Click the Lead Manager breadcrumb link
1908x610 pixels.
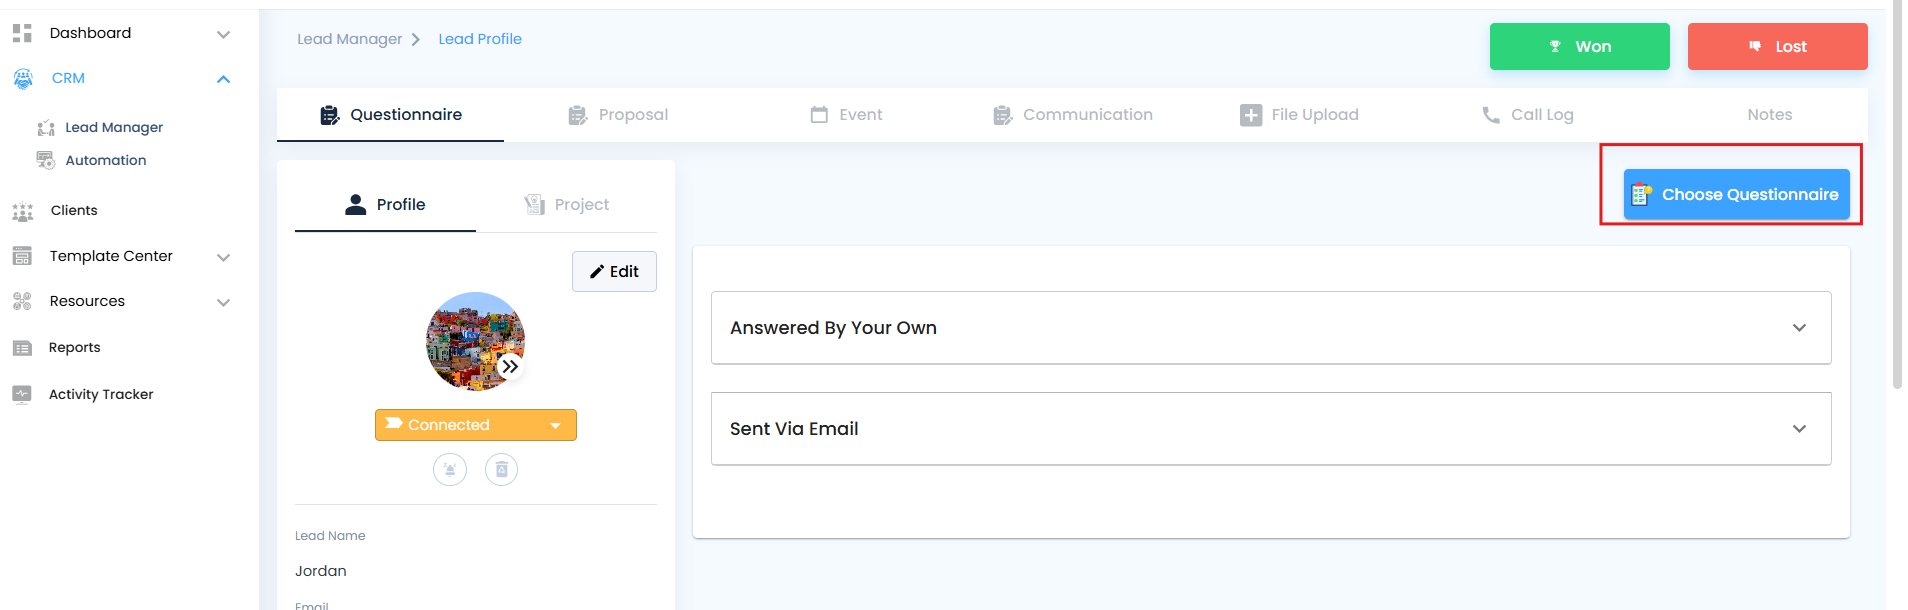coord(349,39)
